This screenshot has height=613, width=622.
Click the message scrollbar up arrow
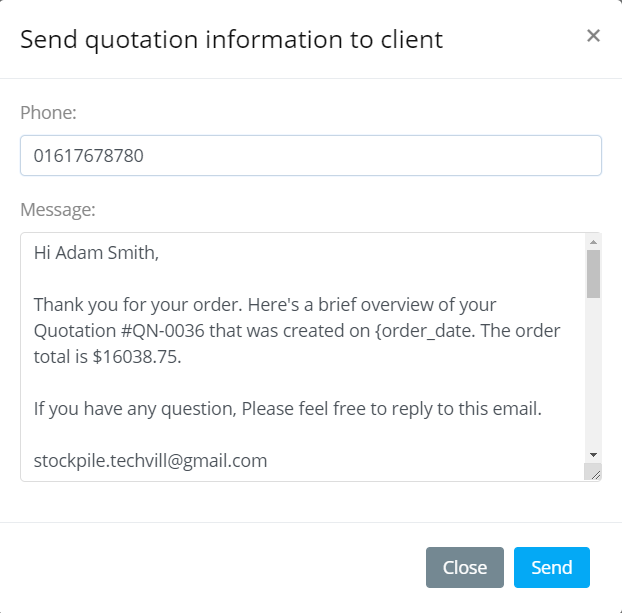(x=593, y=242)
